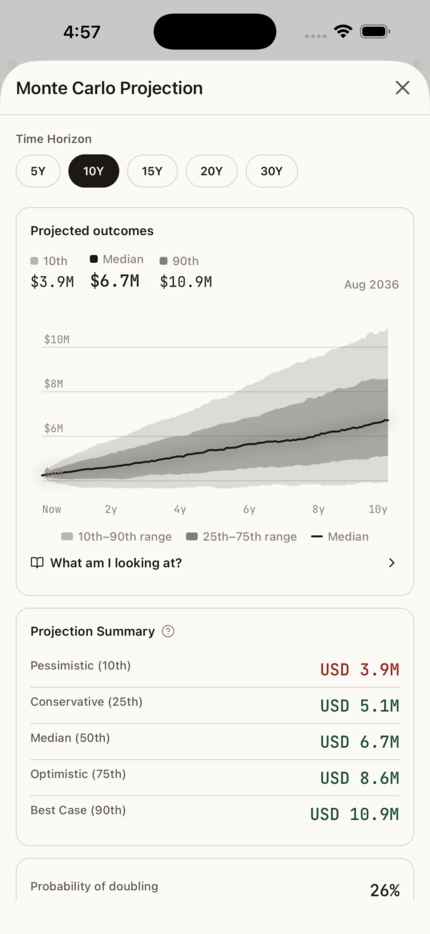This screenshot has width=430, height=934.
Task: Tap the Median line legend marker
Action: point(317,537)
